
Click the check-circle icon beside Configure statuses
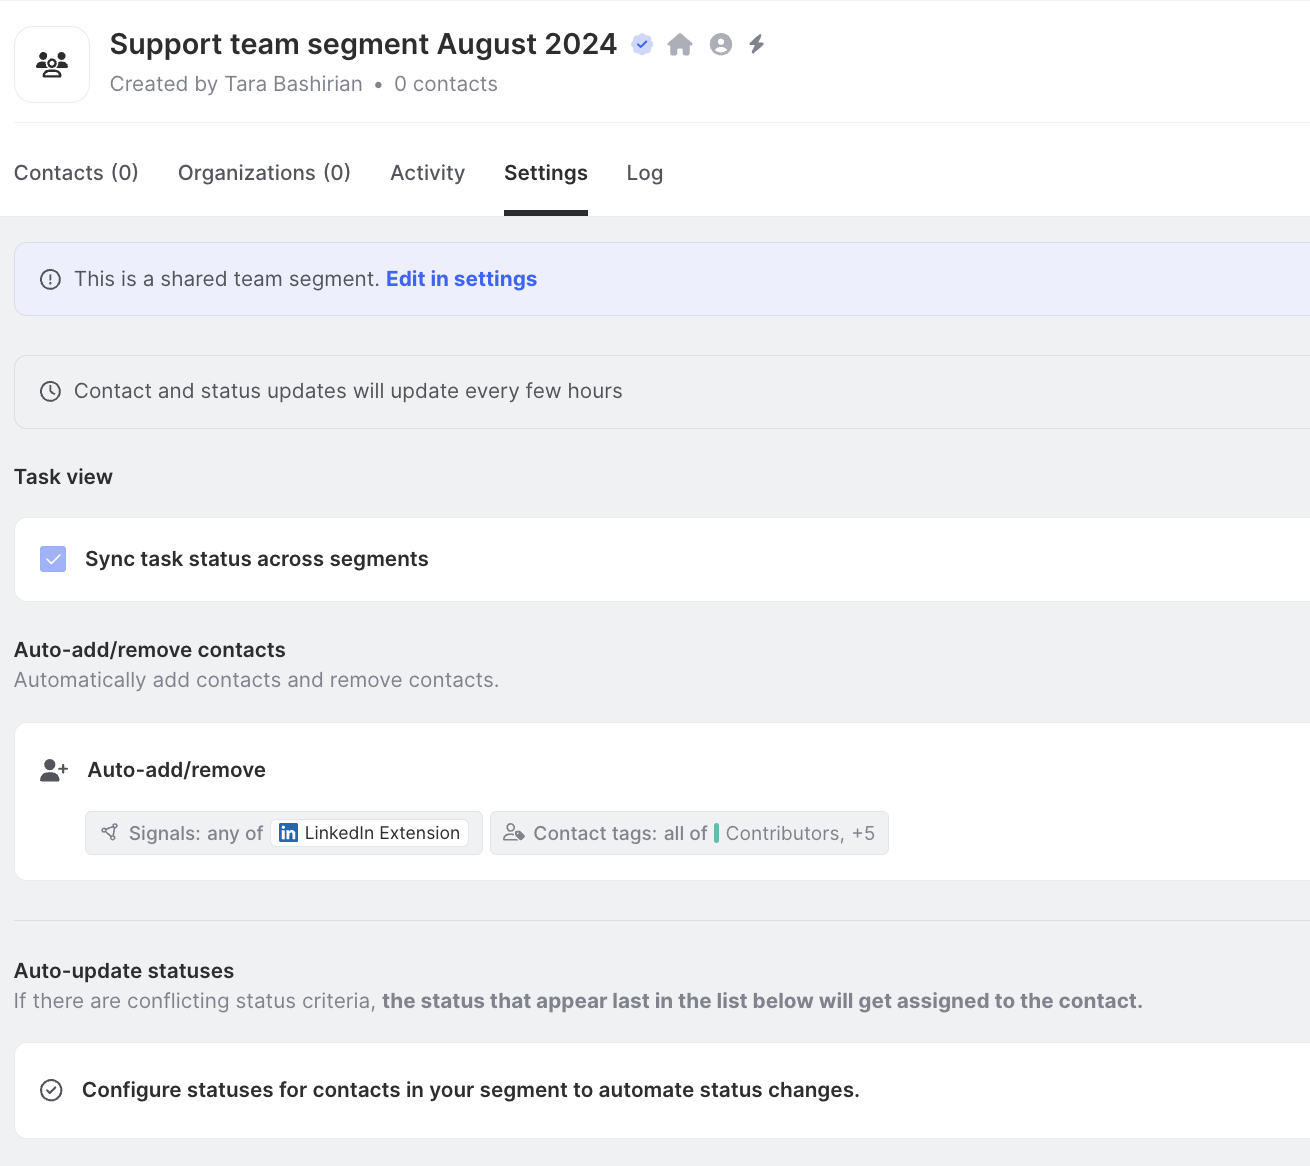(x=51, y=1090)
